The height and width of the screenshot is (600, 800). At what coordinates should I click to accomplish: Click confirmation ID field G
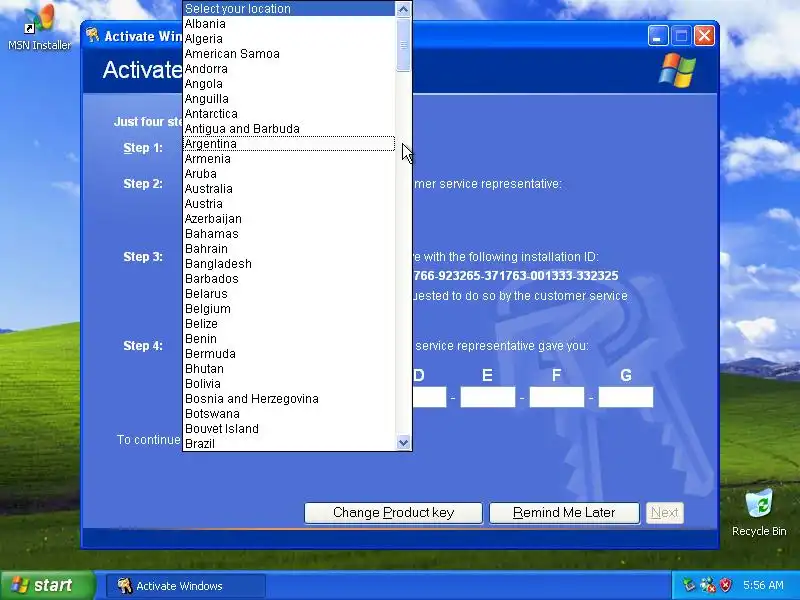click(x=626, y=397)
